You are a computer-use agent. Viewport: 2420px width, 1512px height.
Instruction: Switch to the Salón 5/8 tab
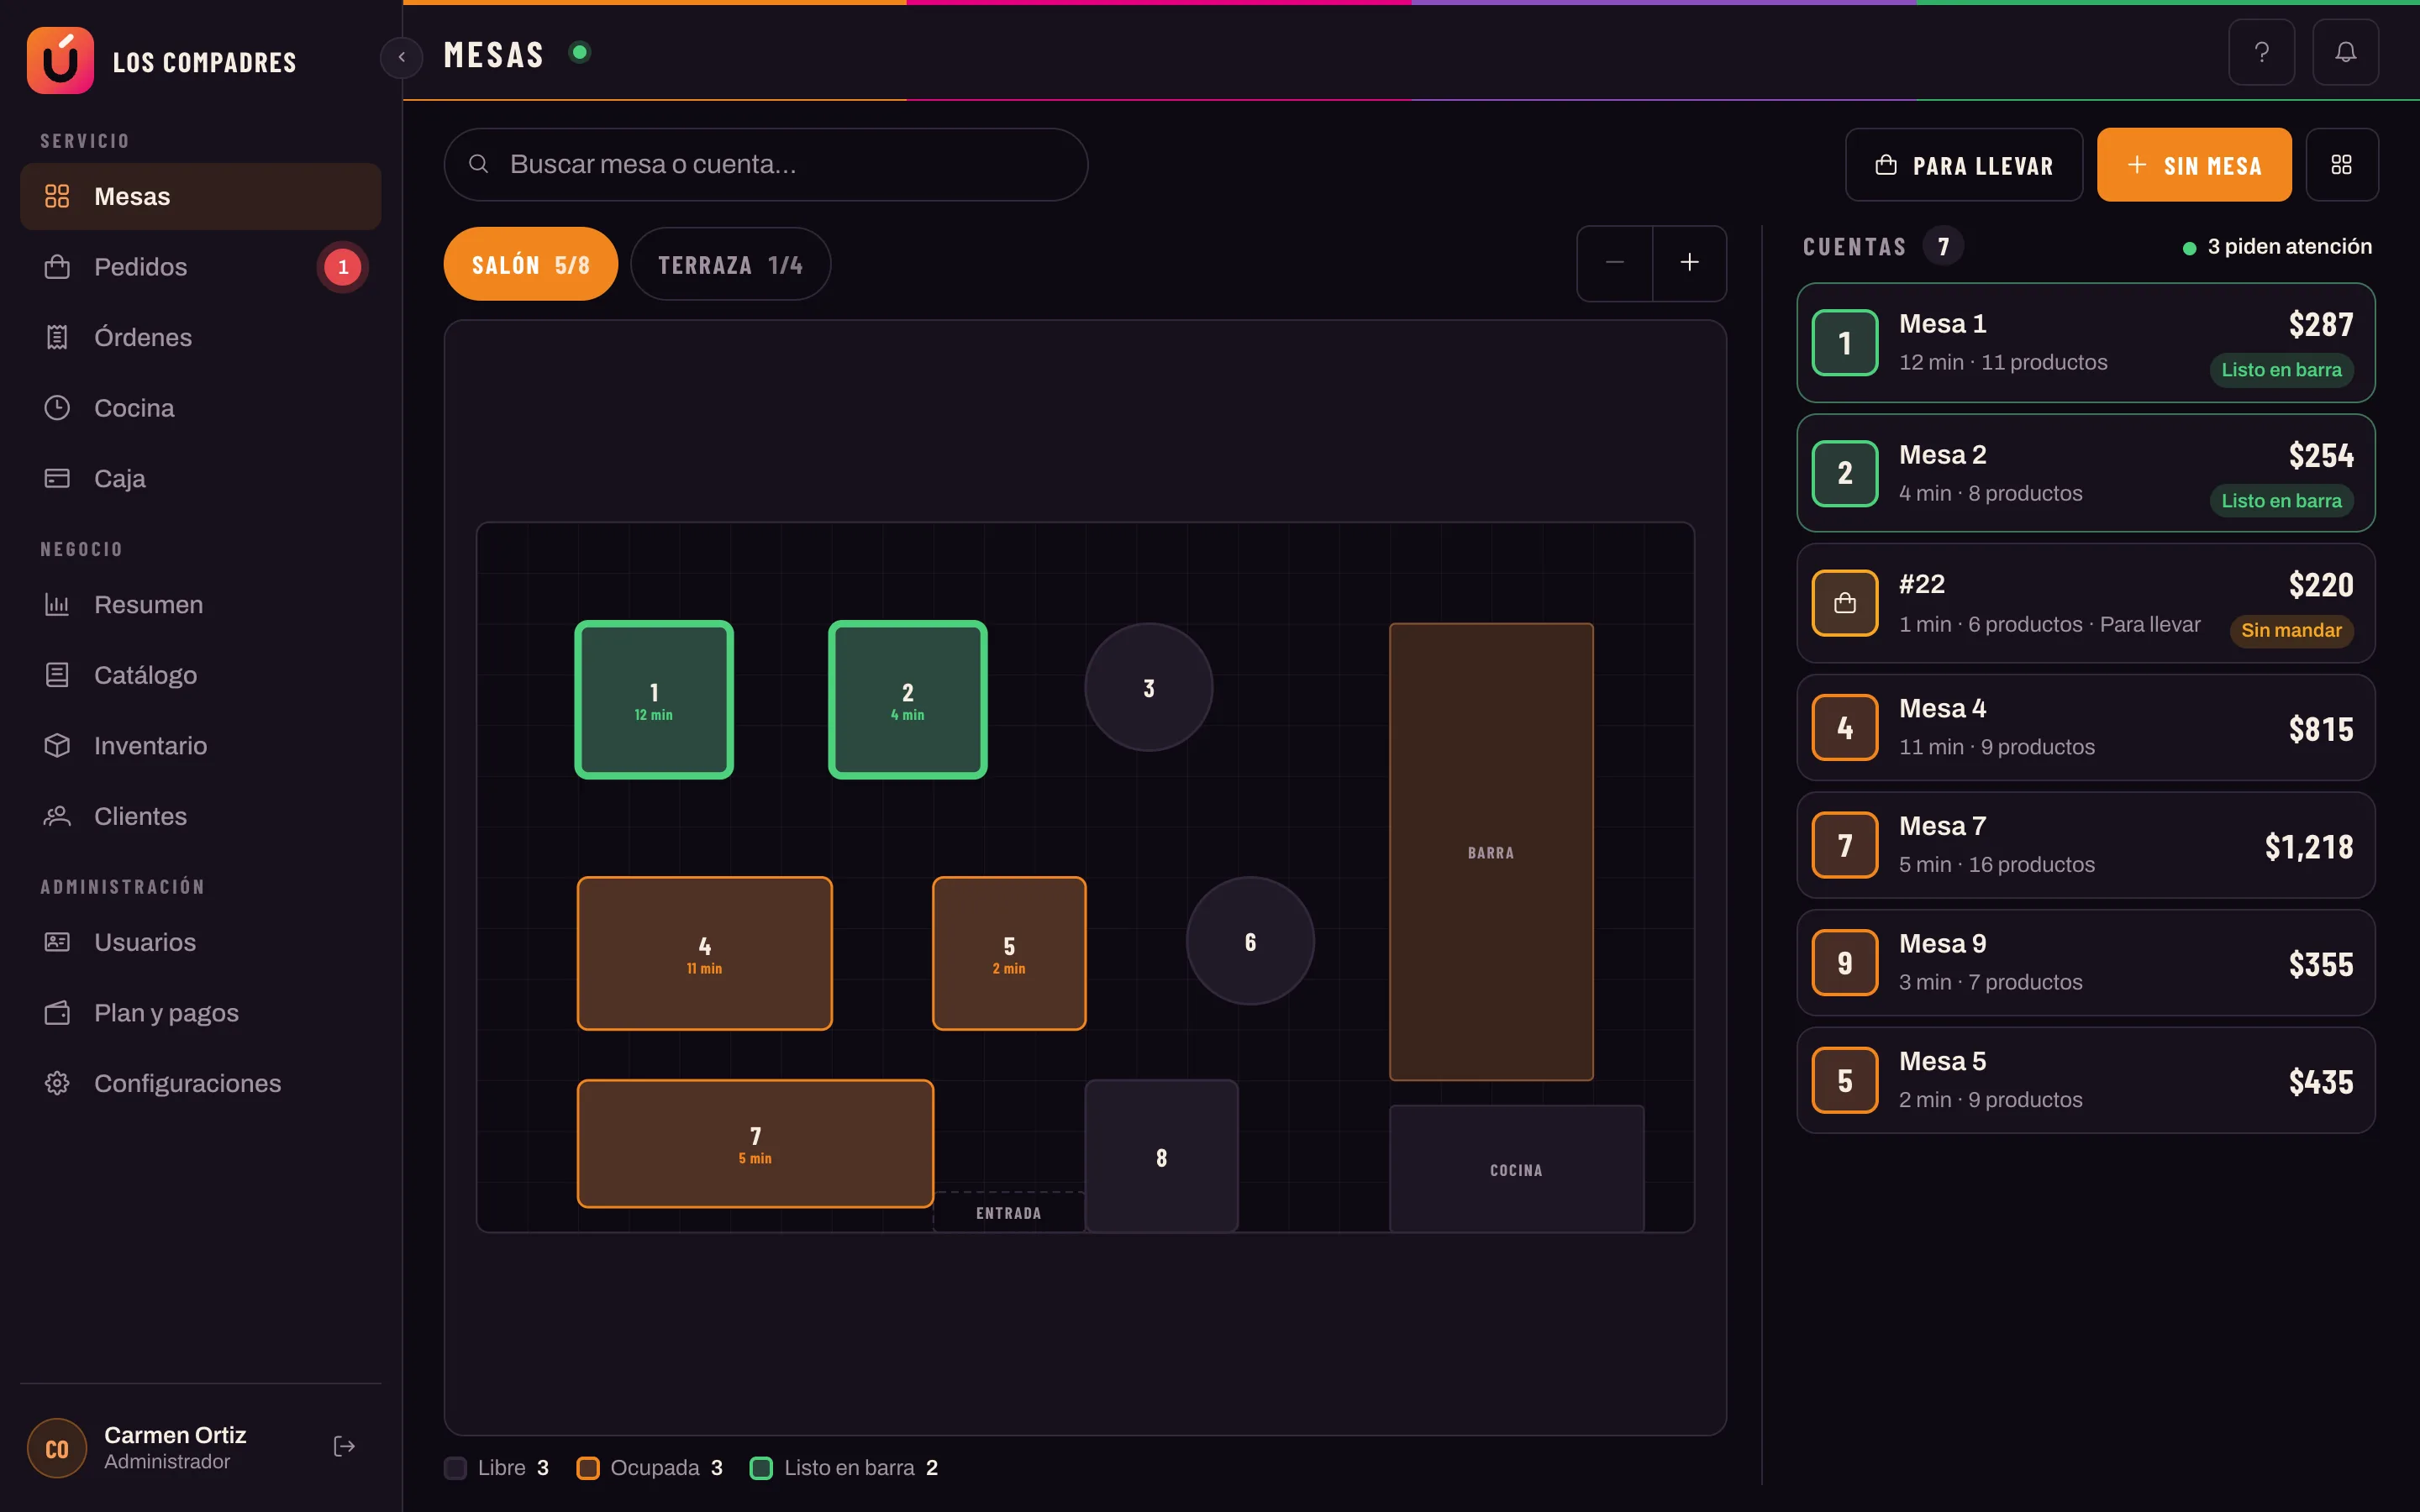coord(531,264)
